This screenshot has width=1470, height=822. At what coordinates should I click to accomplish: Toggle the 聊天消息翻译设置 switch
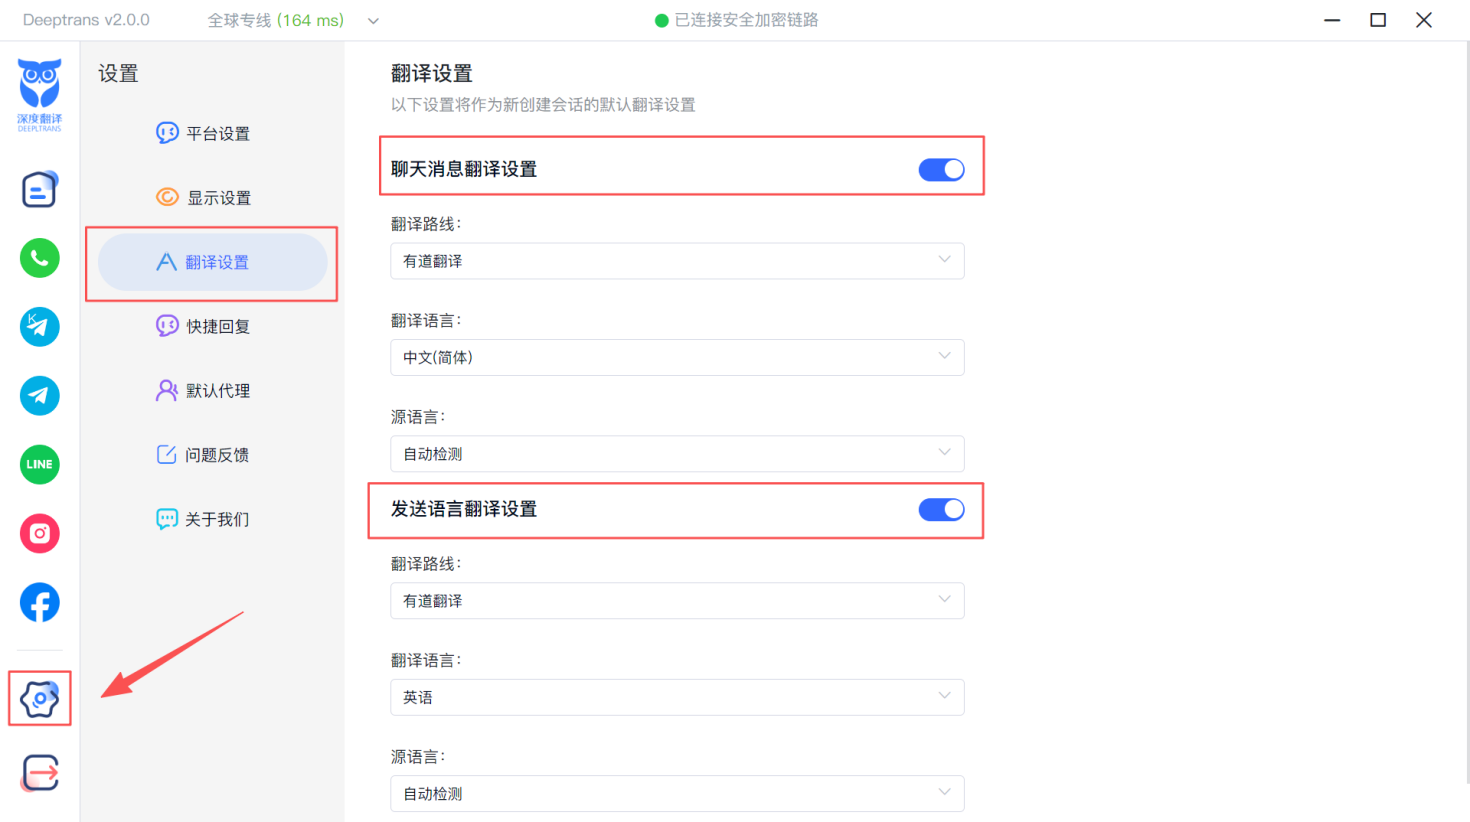pos(941,170)
